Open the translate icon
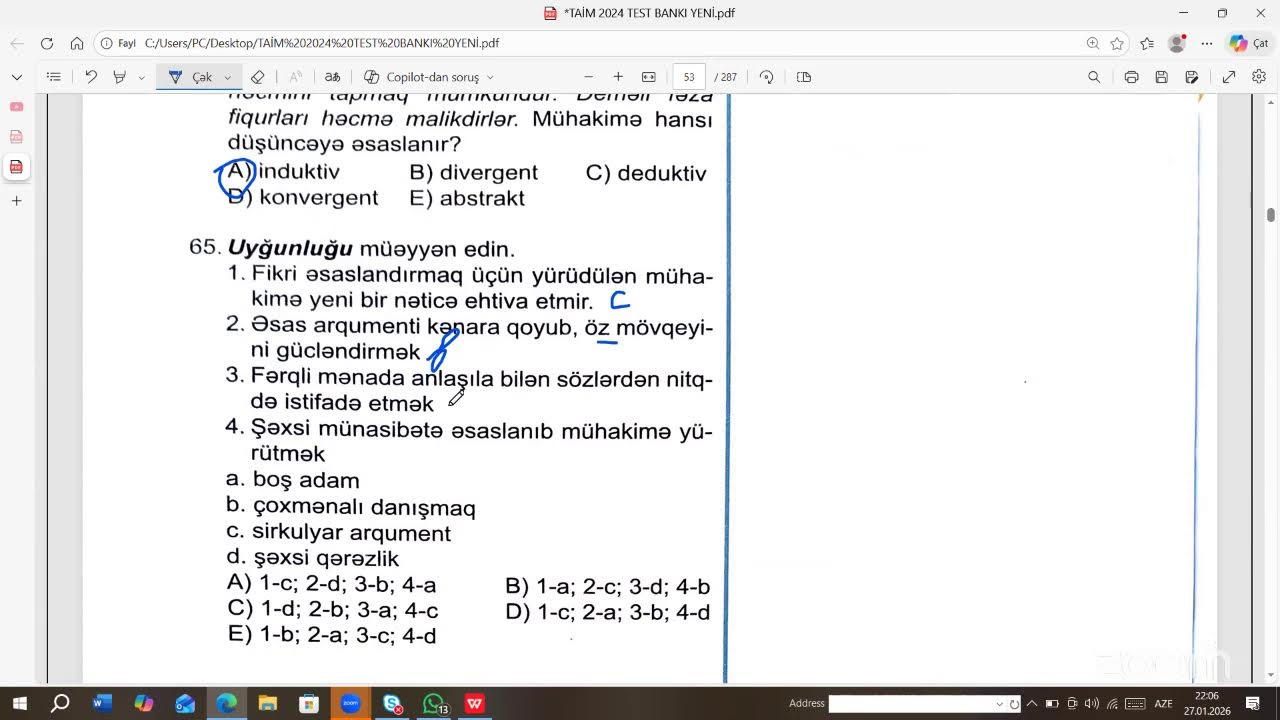 (x=332, y=77)
